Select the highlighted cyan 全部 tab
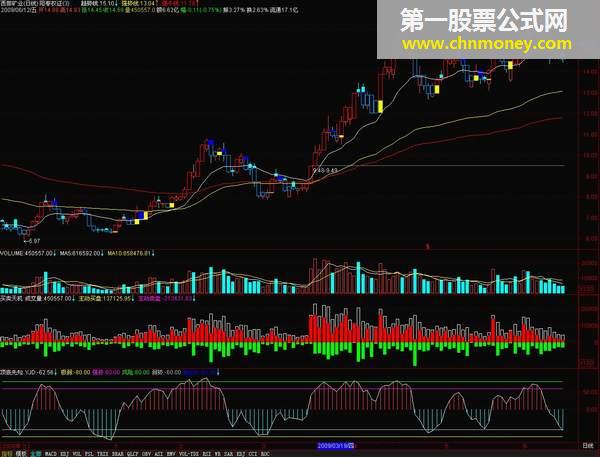Screen dimensions: 600x457 click(x=36, y=454)
